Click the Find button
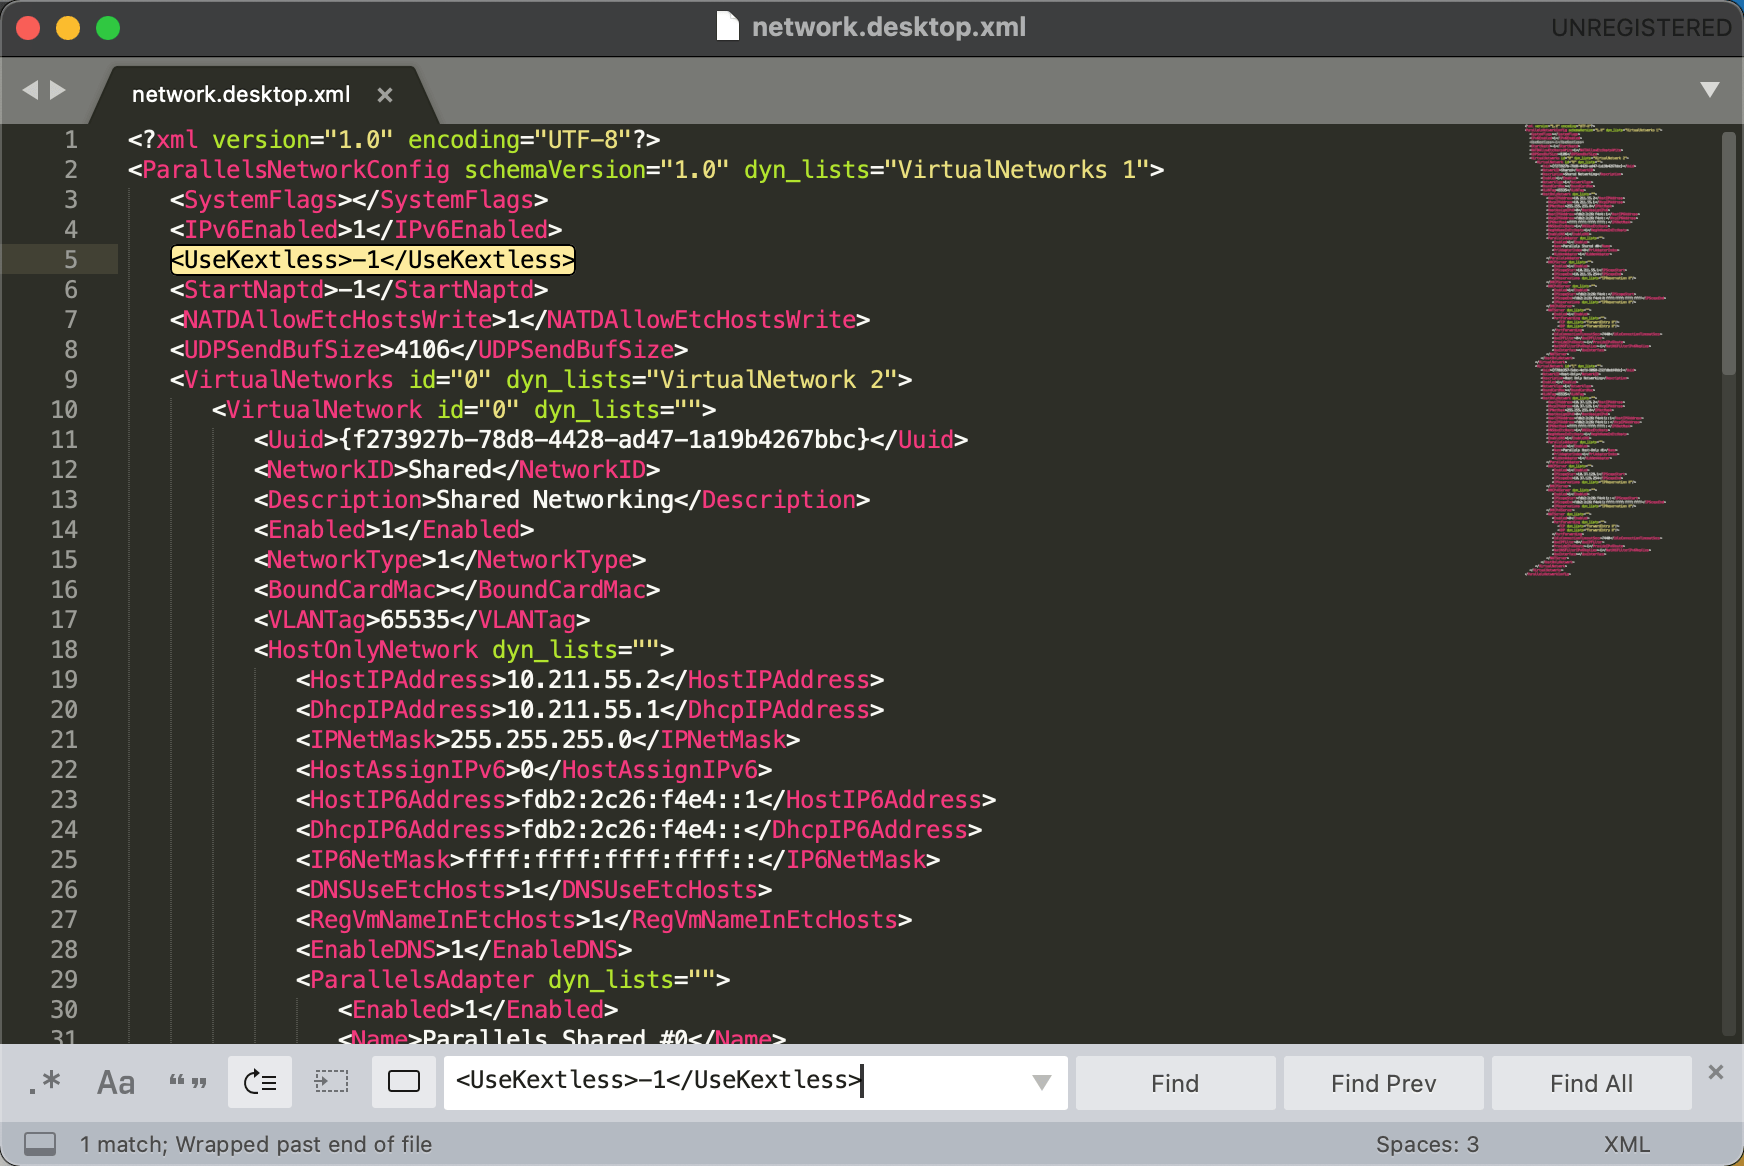Image resolution: width=1744 pixels, height=1166 pixels. pos(1174,1083)
